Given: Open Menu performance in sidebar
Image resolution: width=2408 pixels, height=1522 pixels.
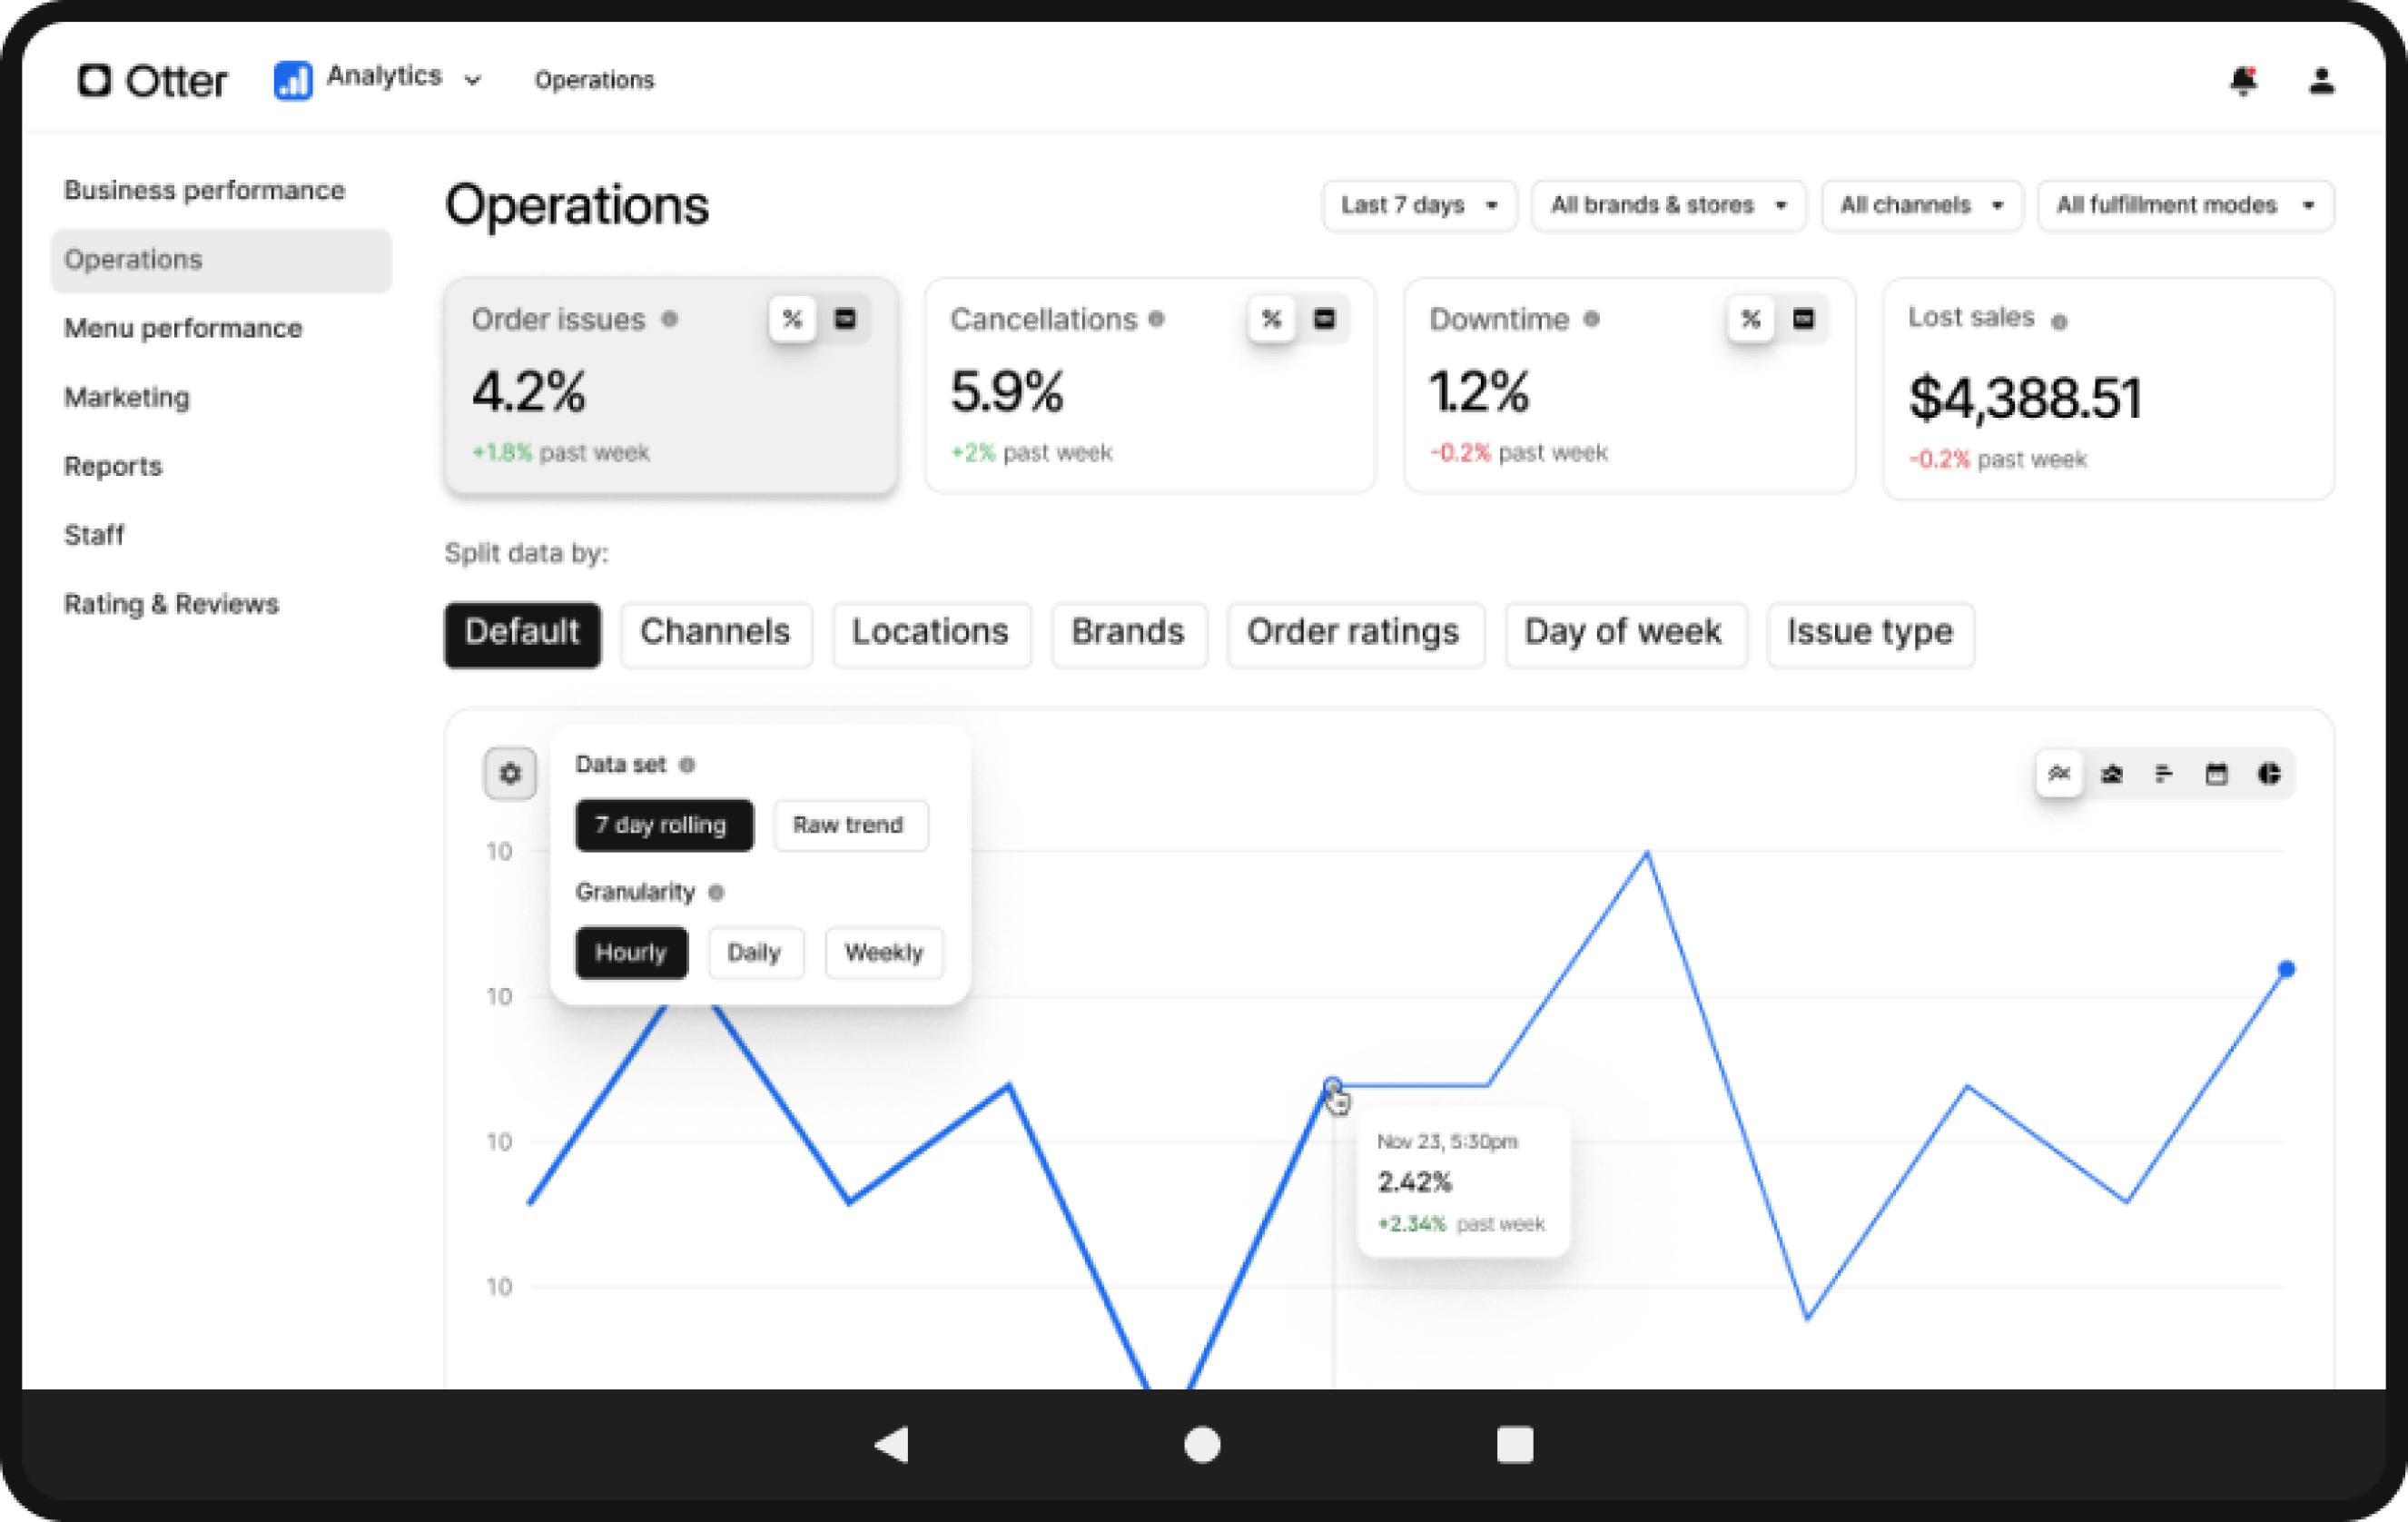Looking at the screenshot, I should 183,328.
